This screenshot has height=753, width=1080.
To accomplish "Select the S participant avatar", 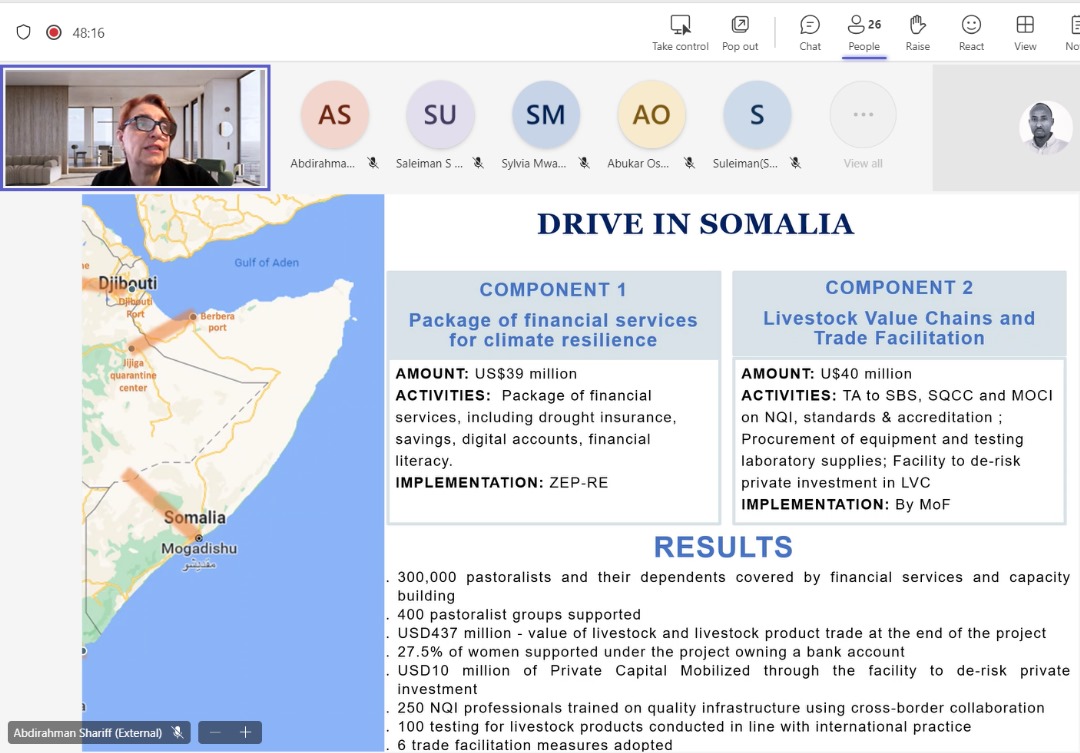I will point(757,114).
